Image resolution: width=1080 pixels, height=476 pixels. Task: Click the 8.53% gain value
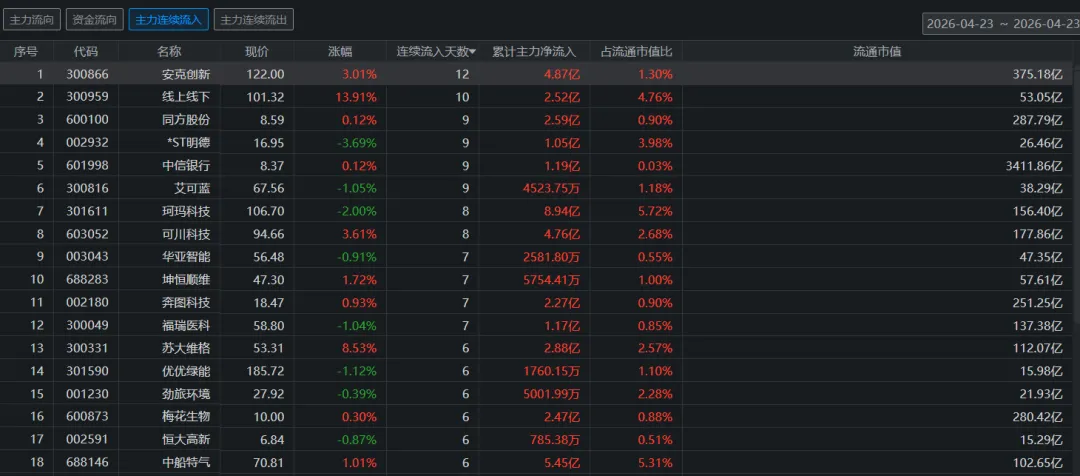click(x=360, y=349)
